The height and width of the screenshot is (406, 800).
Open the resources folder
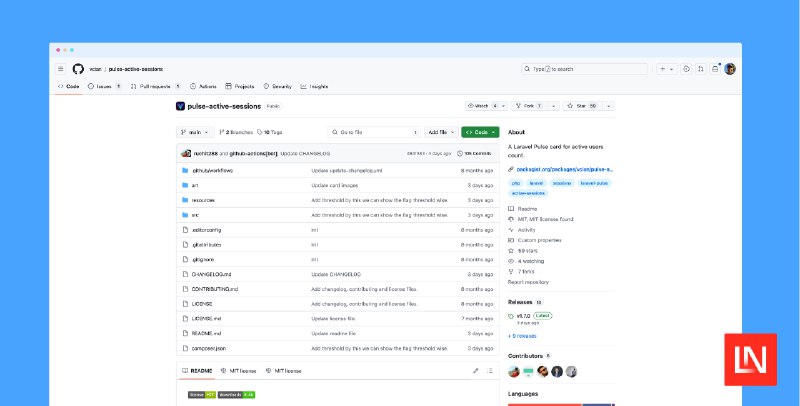[203, 200]
